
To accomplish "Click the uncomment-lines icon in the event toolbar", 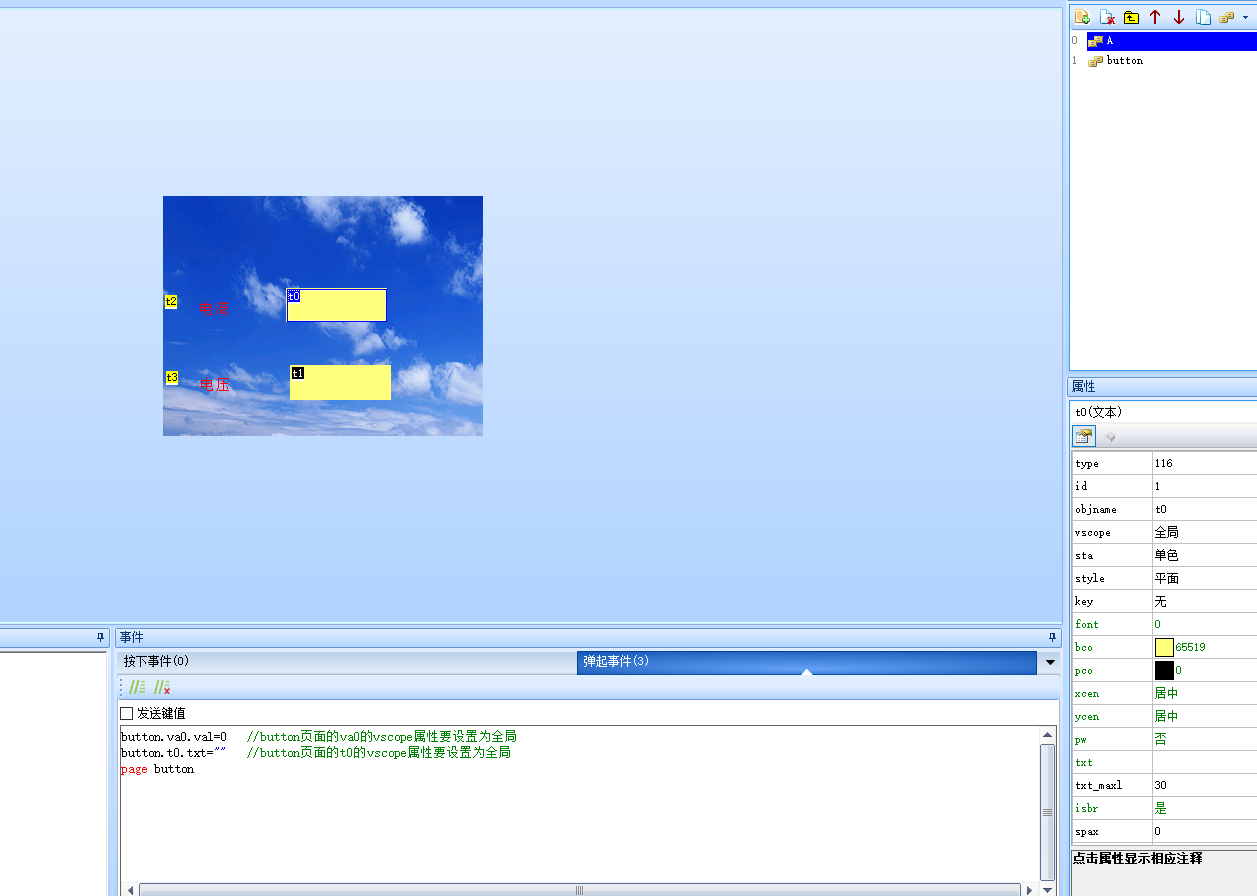I will 162,687.
